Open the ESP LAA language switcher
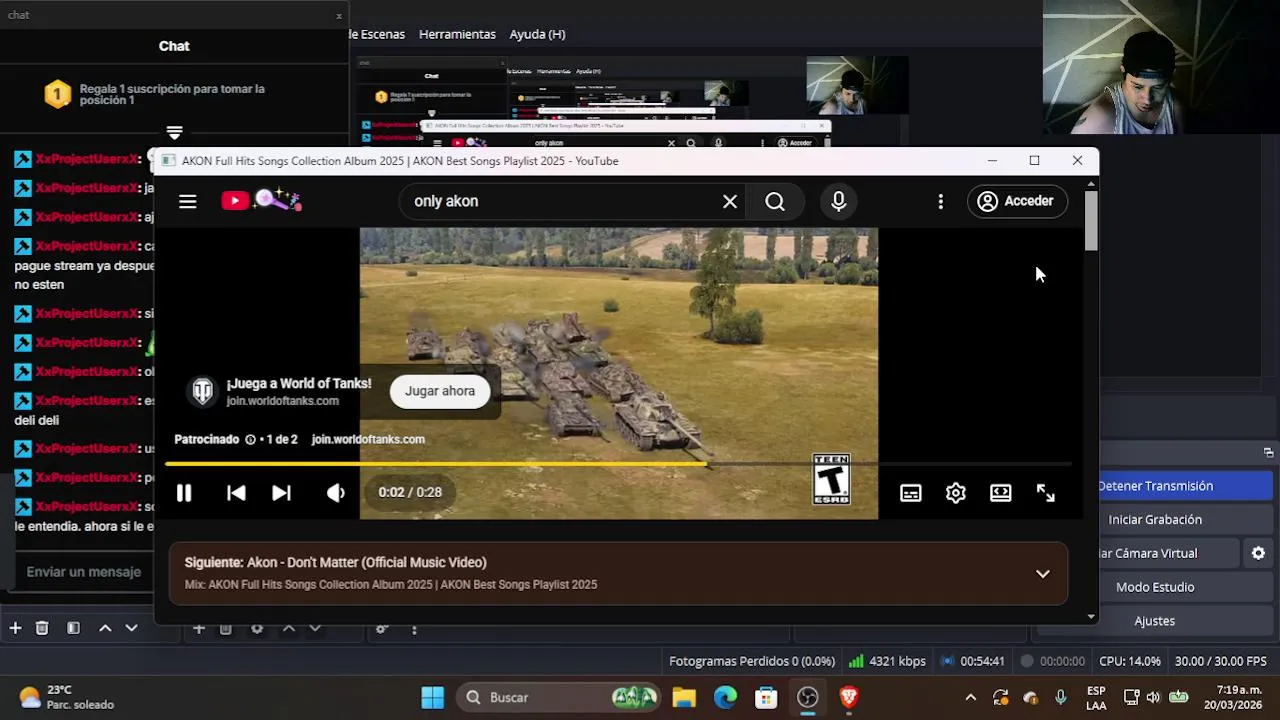 pyautogui.click(x=1096, y=697)
